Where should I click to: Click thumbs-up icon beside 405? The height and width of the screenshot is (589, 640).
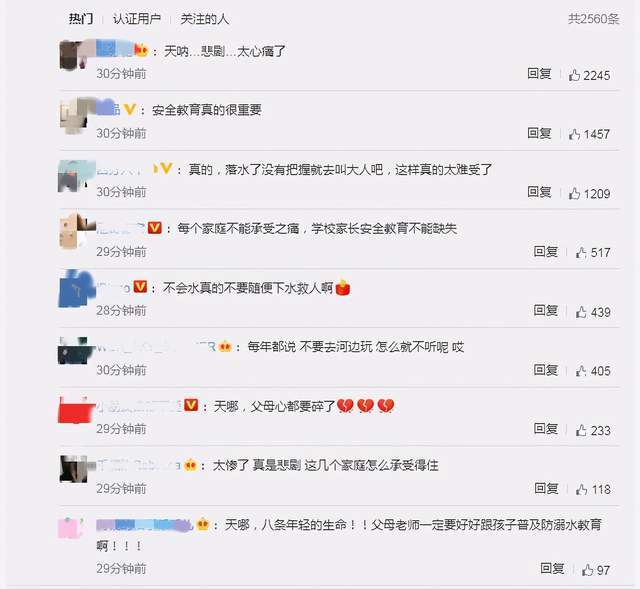pyautogui.click(x=581, y=371)
